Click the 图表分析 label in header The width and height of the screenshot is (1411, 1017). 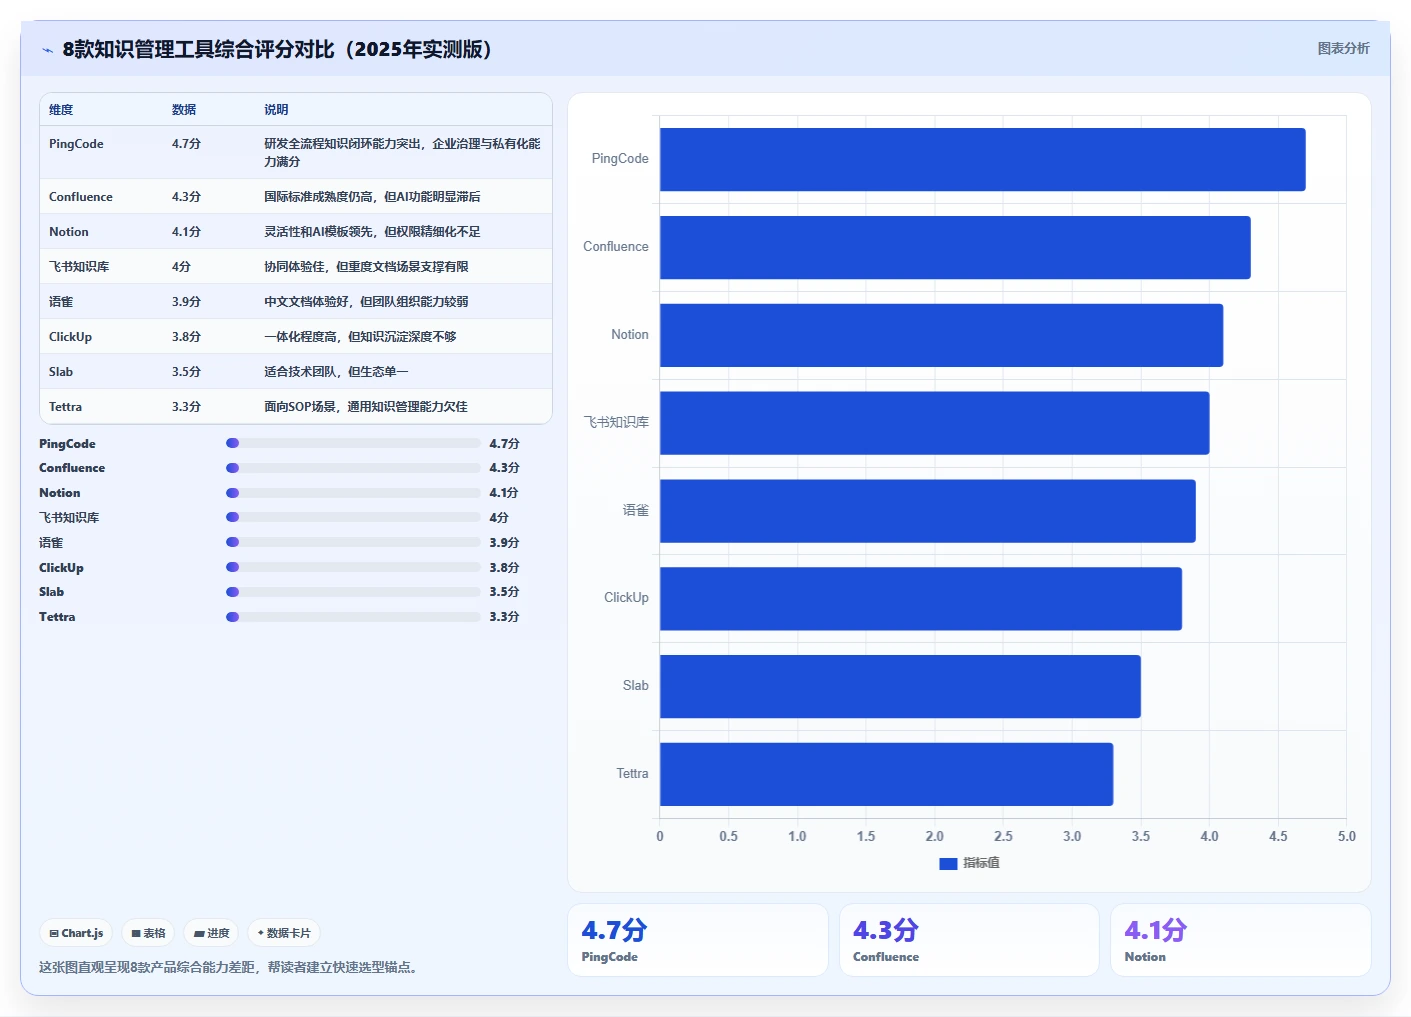(x=1343, y=48)
